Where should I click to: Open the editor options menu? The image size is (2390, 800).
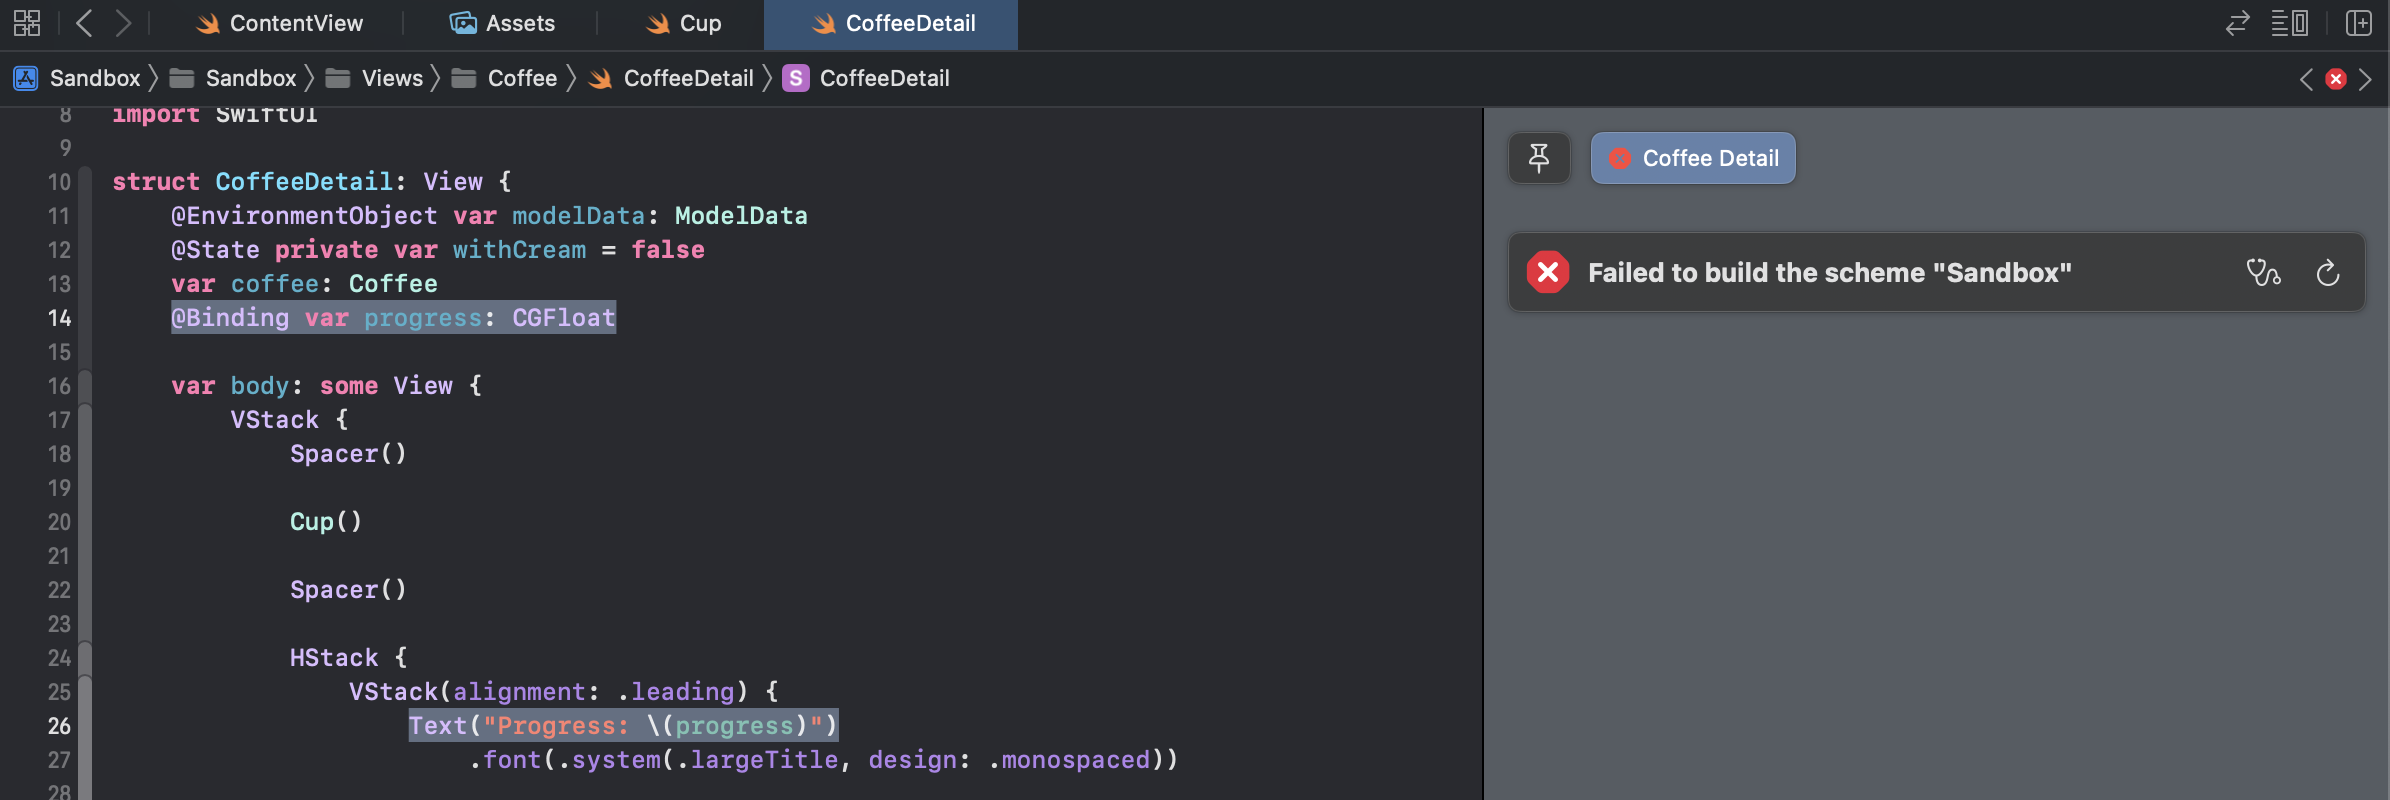(2289, 23)
